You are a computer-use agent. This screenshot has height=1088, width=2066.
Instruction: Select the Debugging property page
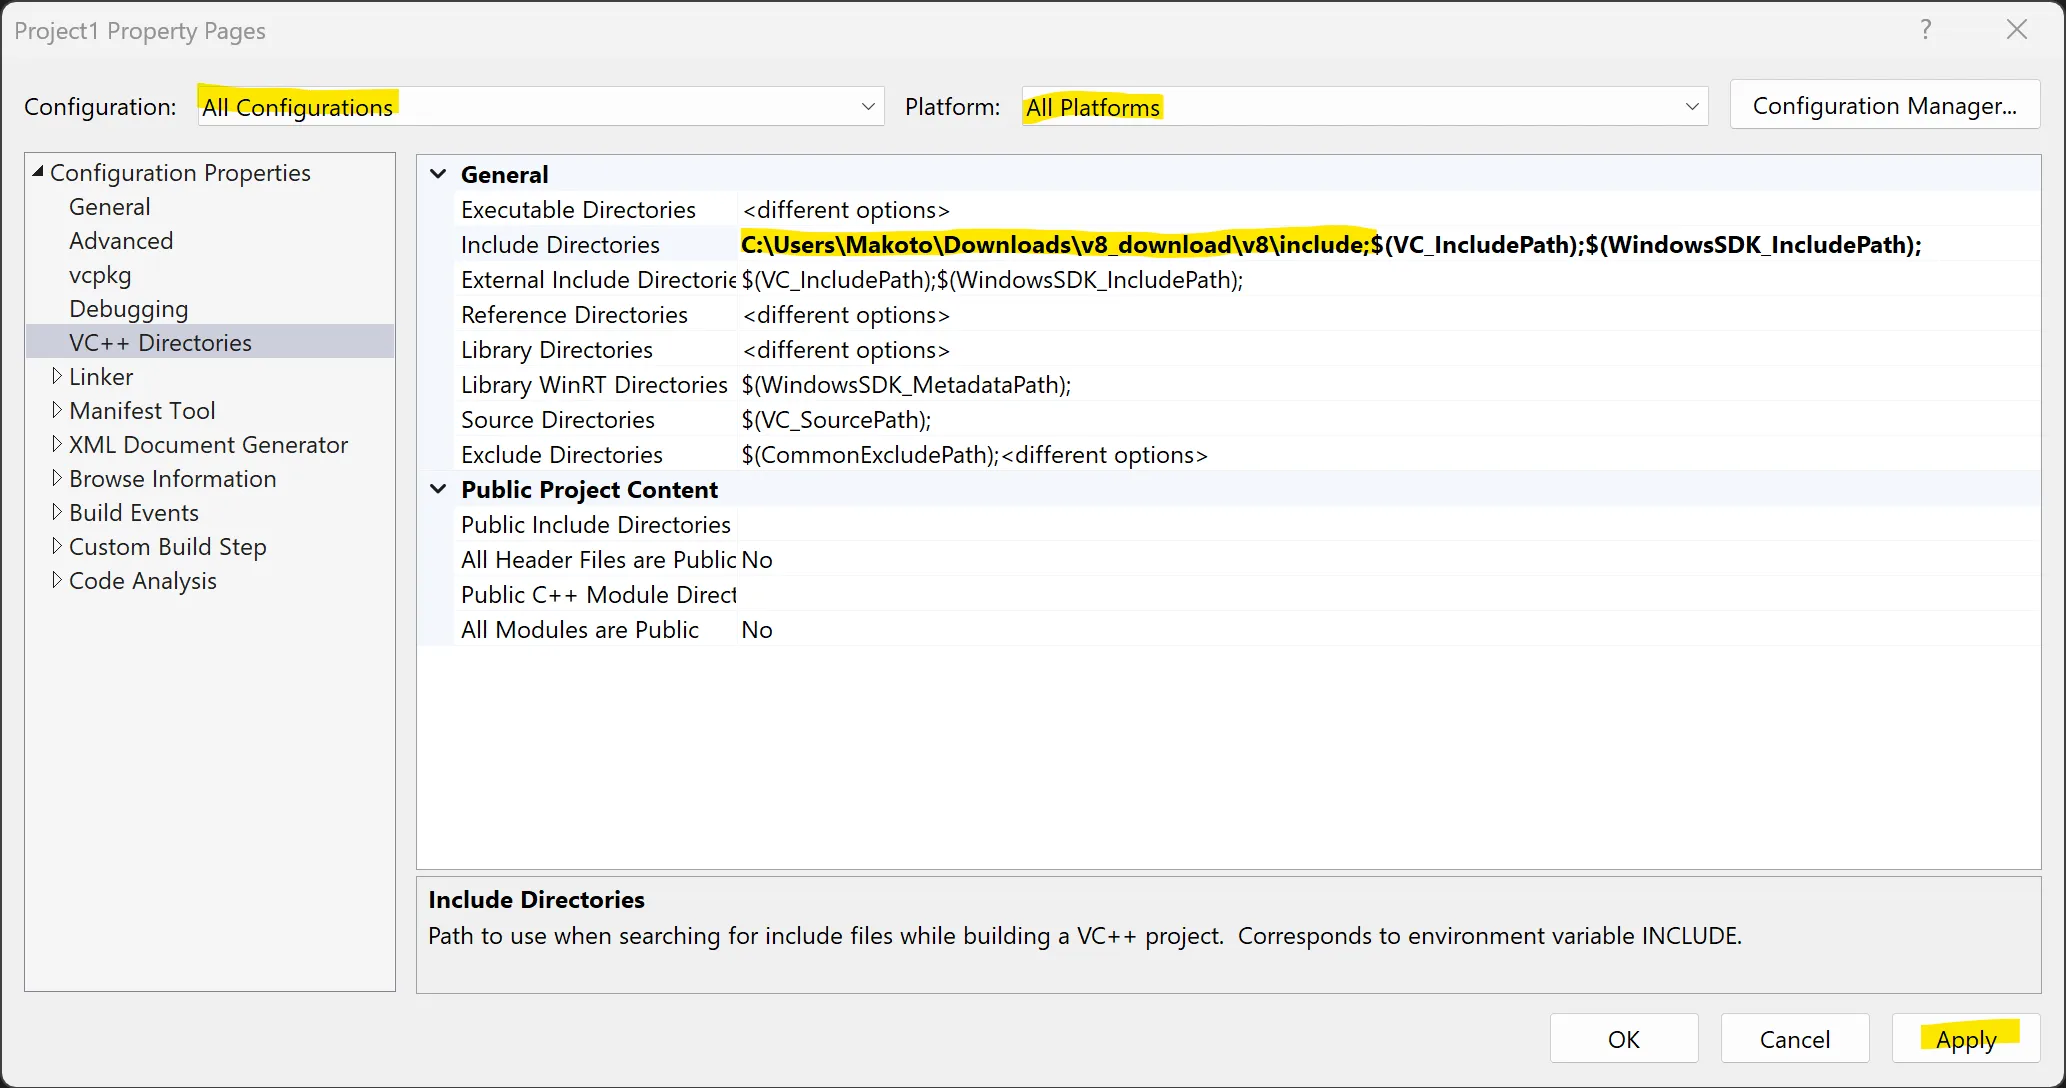click(x=128, y=309)
